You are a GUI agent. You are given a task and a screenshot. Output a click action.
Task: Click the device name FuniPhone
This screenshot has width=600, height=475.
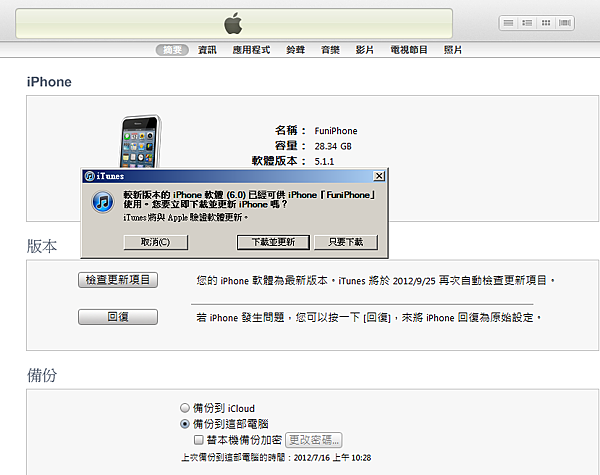(336, 131)
